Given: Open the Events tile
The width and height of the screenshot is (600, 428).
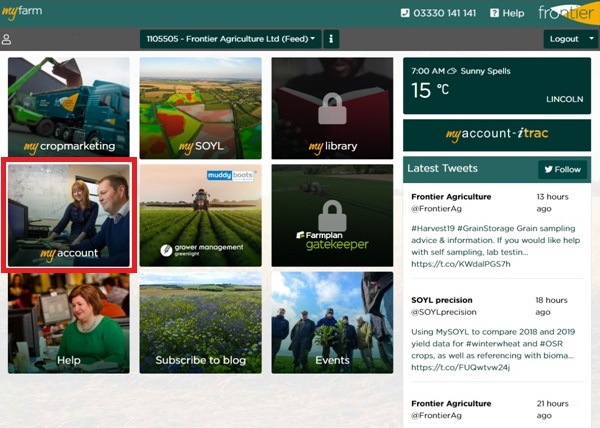Looking at the screenshot, I should pyautogui.click(x=332, y=323).
